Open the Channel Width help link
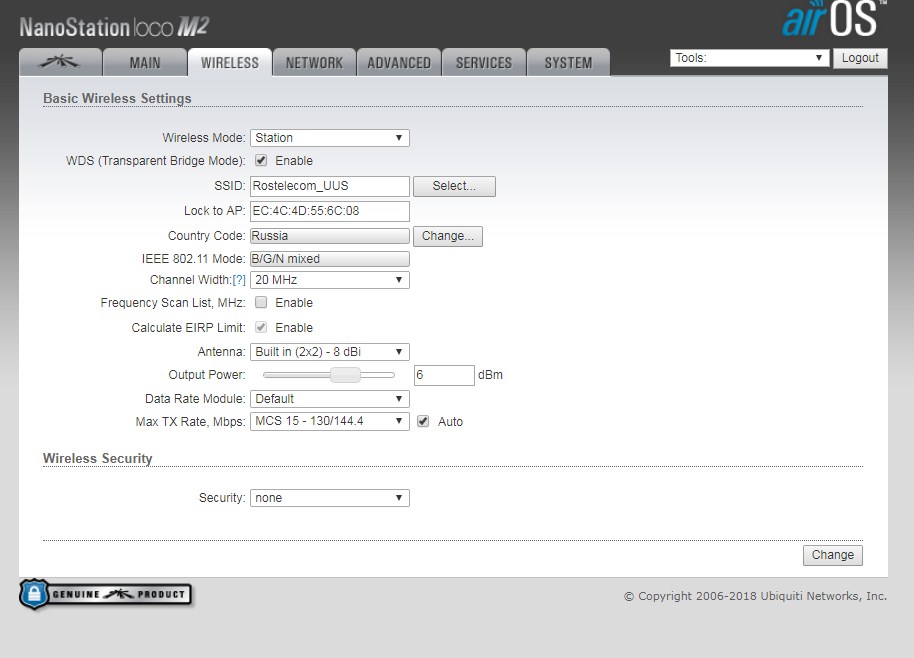Viewport: 914px width, 658px height. point(239,280)
